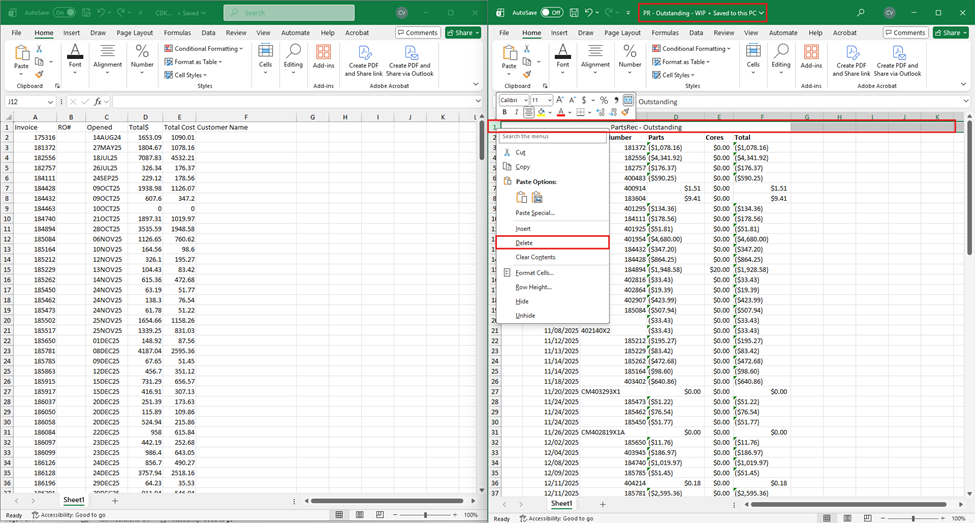Click Insert Function fx in left formula bar

98,101
